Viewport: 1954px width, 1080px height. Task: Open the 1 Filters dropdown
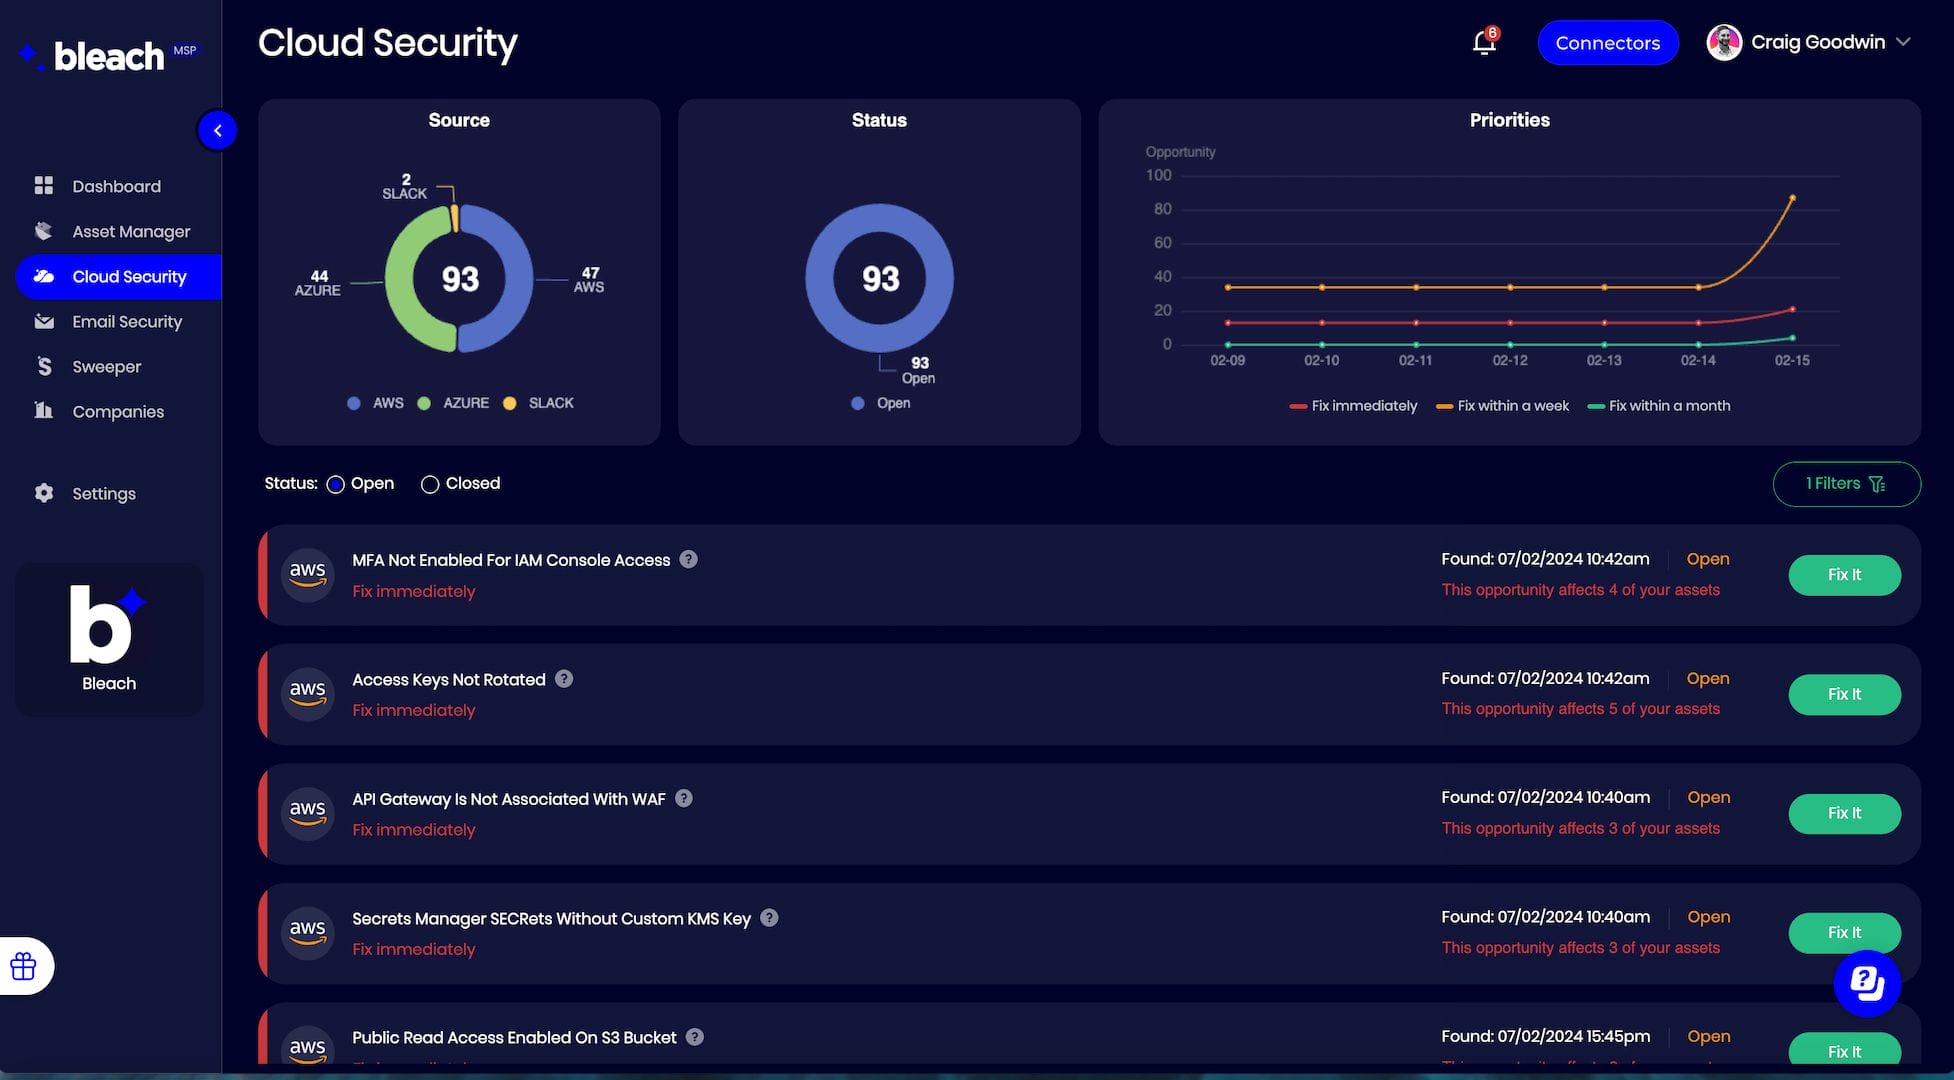click(1846, 484)
